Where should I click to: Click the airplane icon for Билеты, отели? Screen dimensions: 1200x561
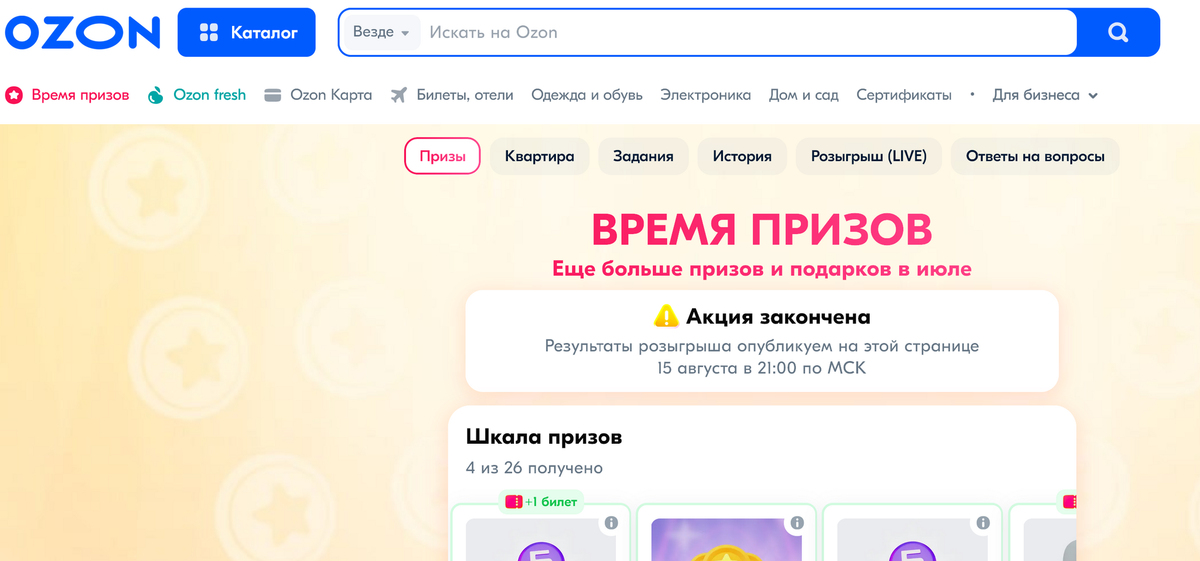click(399, 95)
